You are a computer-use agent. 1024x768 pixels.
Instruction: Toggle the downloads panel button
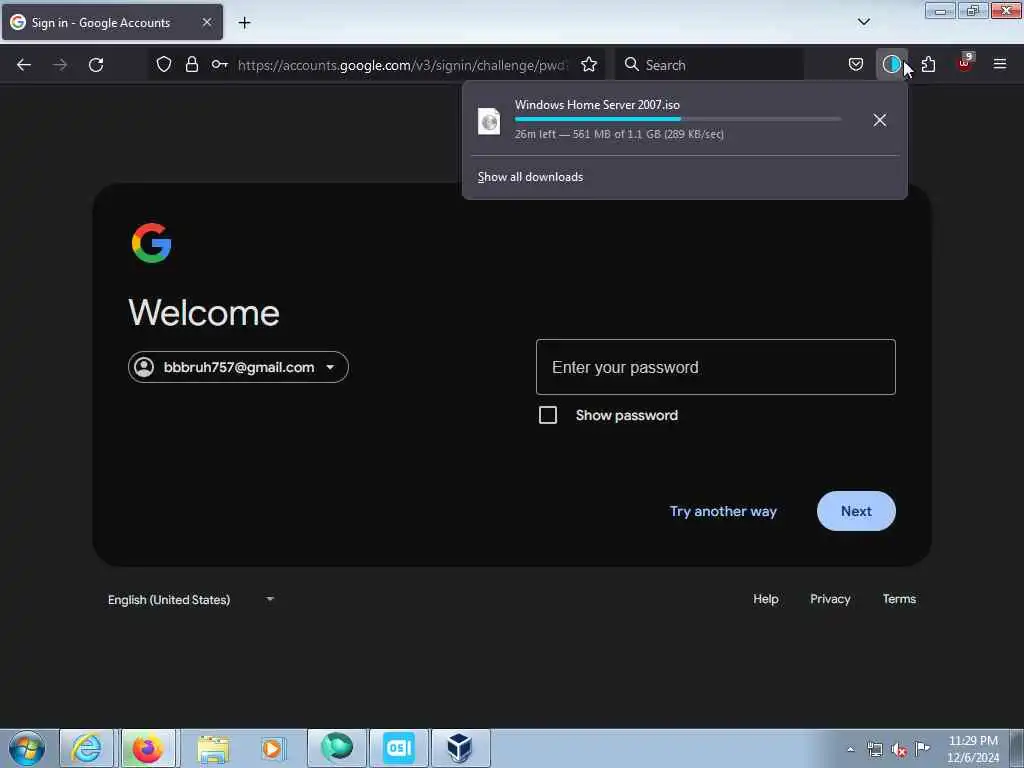click(891, 64)
